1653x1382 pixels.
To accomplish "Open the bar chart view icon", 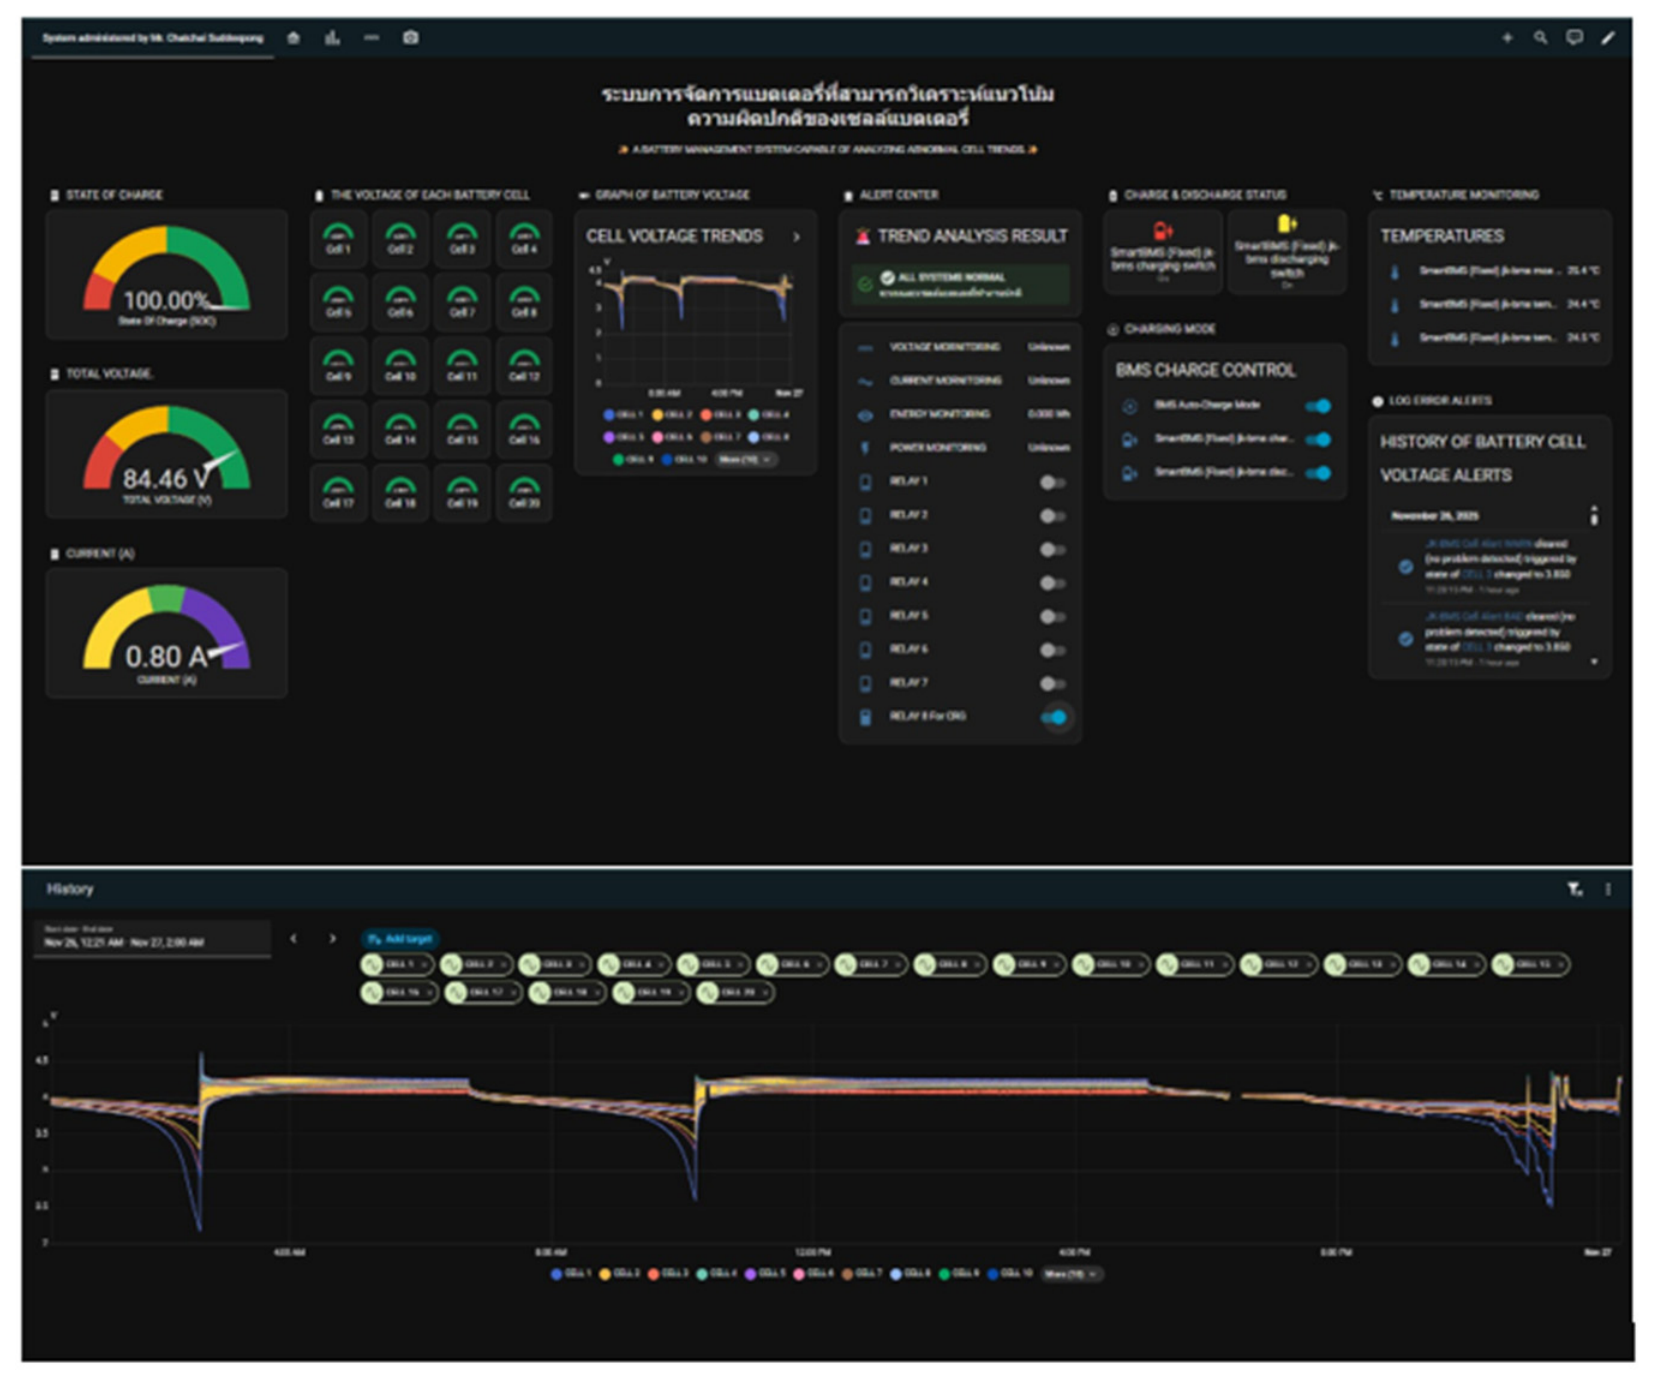I will point(332,38).
